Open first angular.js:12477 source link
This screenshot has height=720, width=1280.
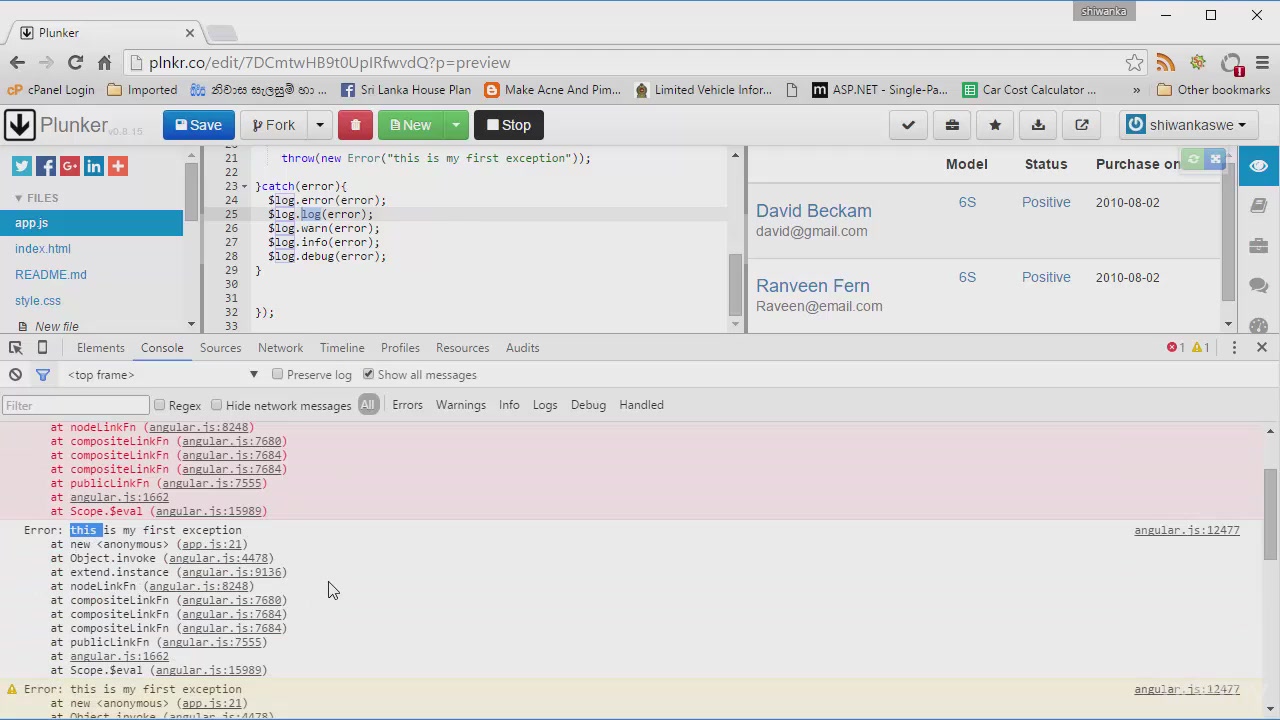pos(1187,530)
